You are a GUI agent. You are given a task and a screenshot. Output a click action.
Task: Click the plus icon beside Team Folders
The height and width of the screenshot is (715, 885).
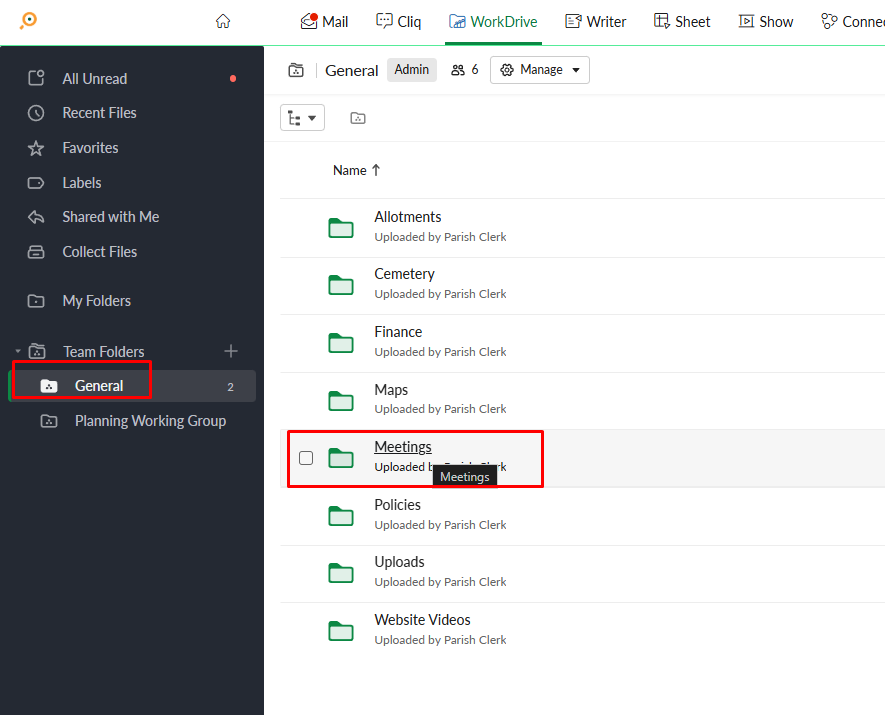tap(231, 351)
